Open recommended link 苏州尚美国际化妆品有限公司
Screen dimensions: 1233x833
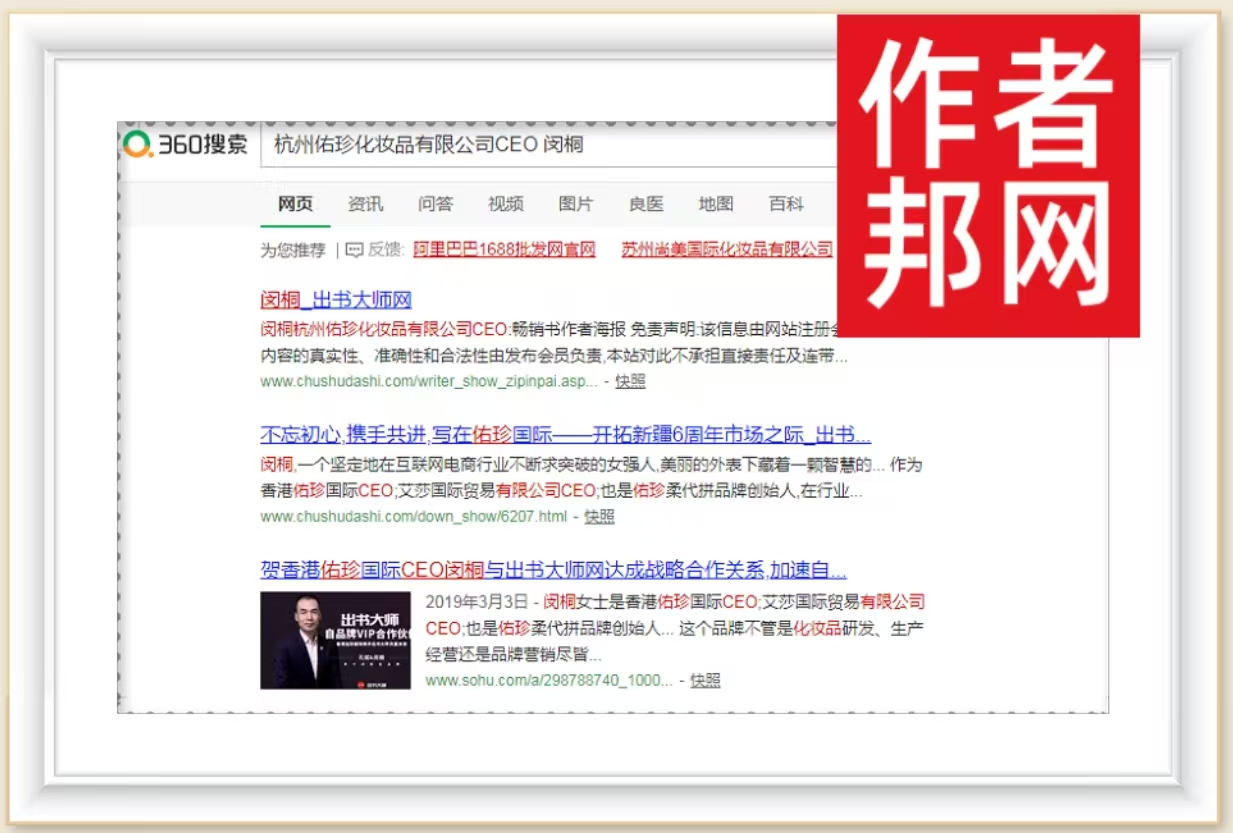[x=726, y=250]
